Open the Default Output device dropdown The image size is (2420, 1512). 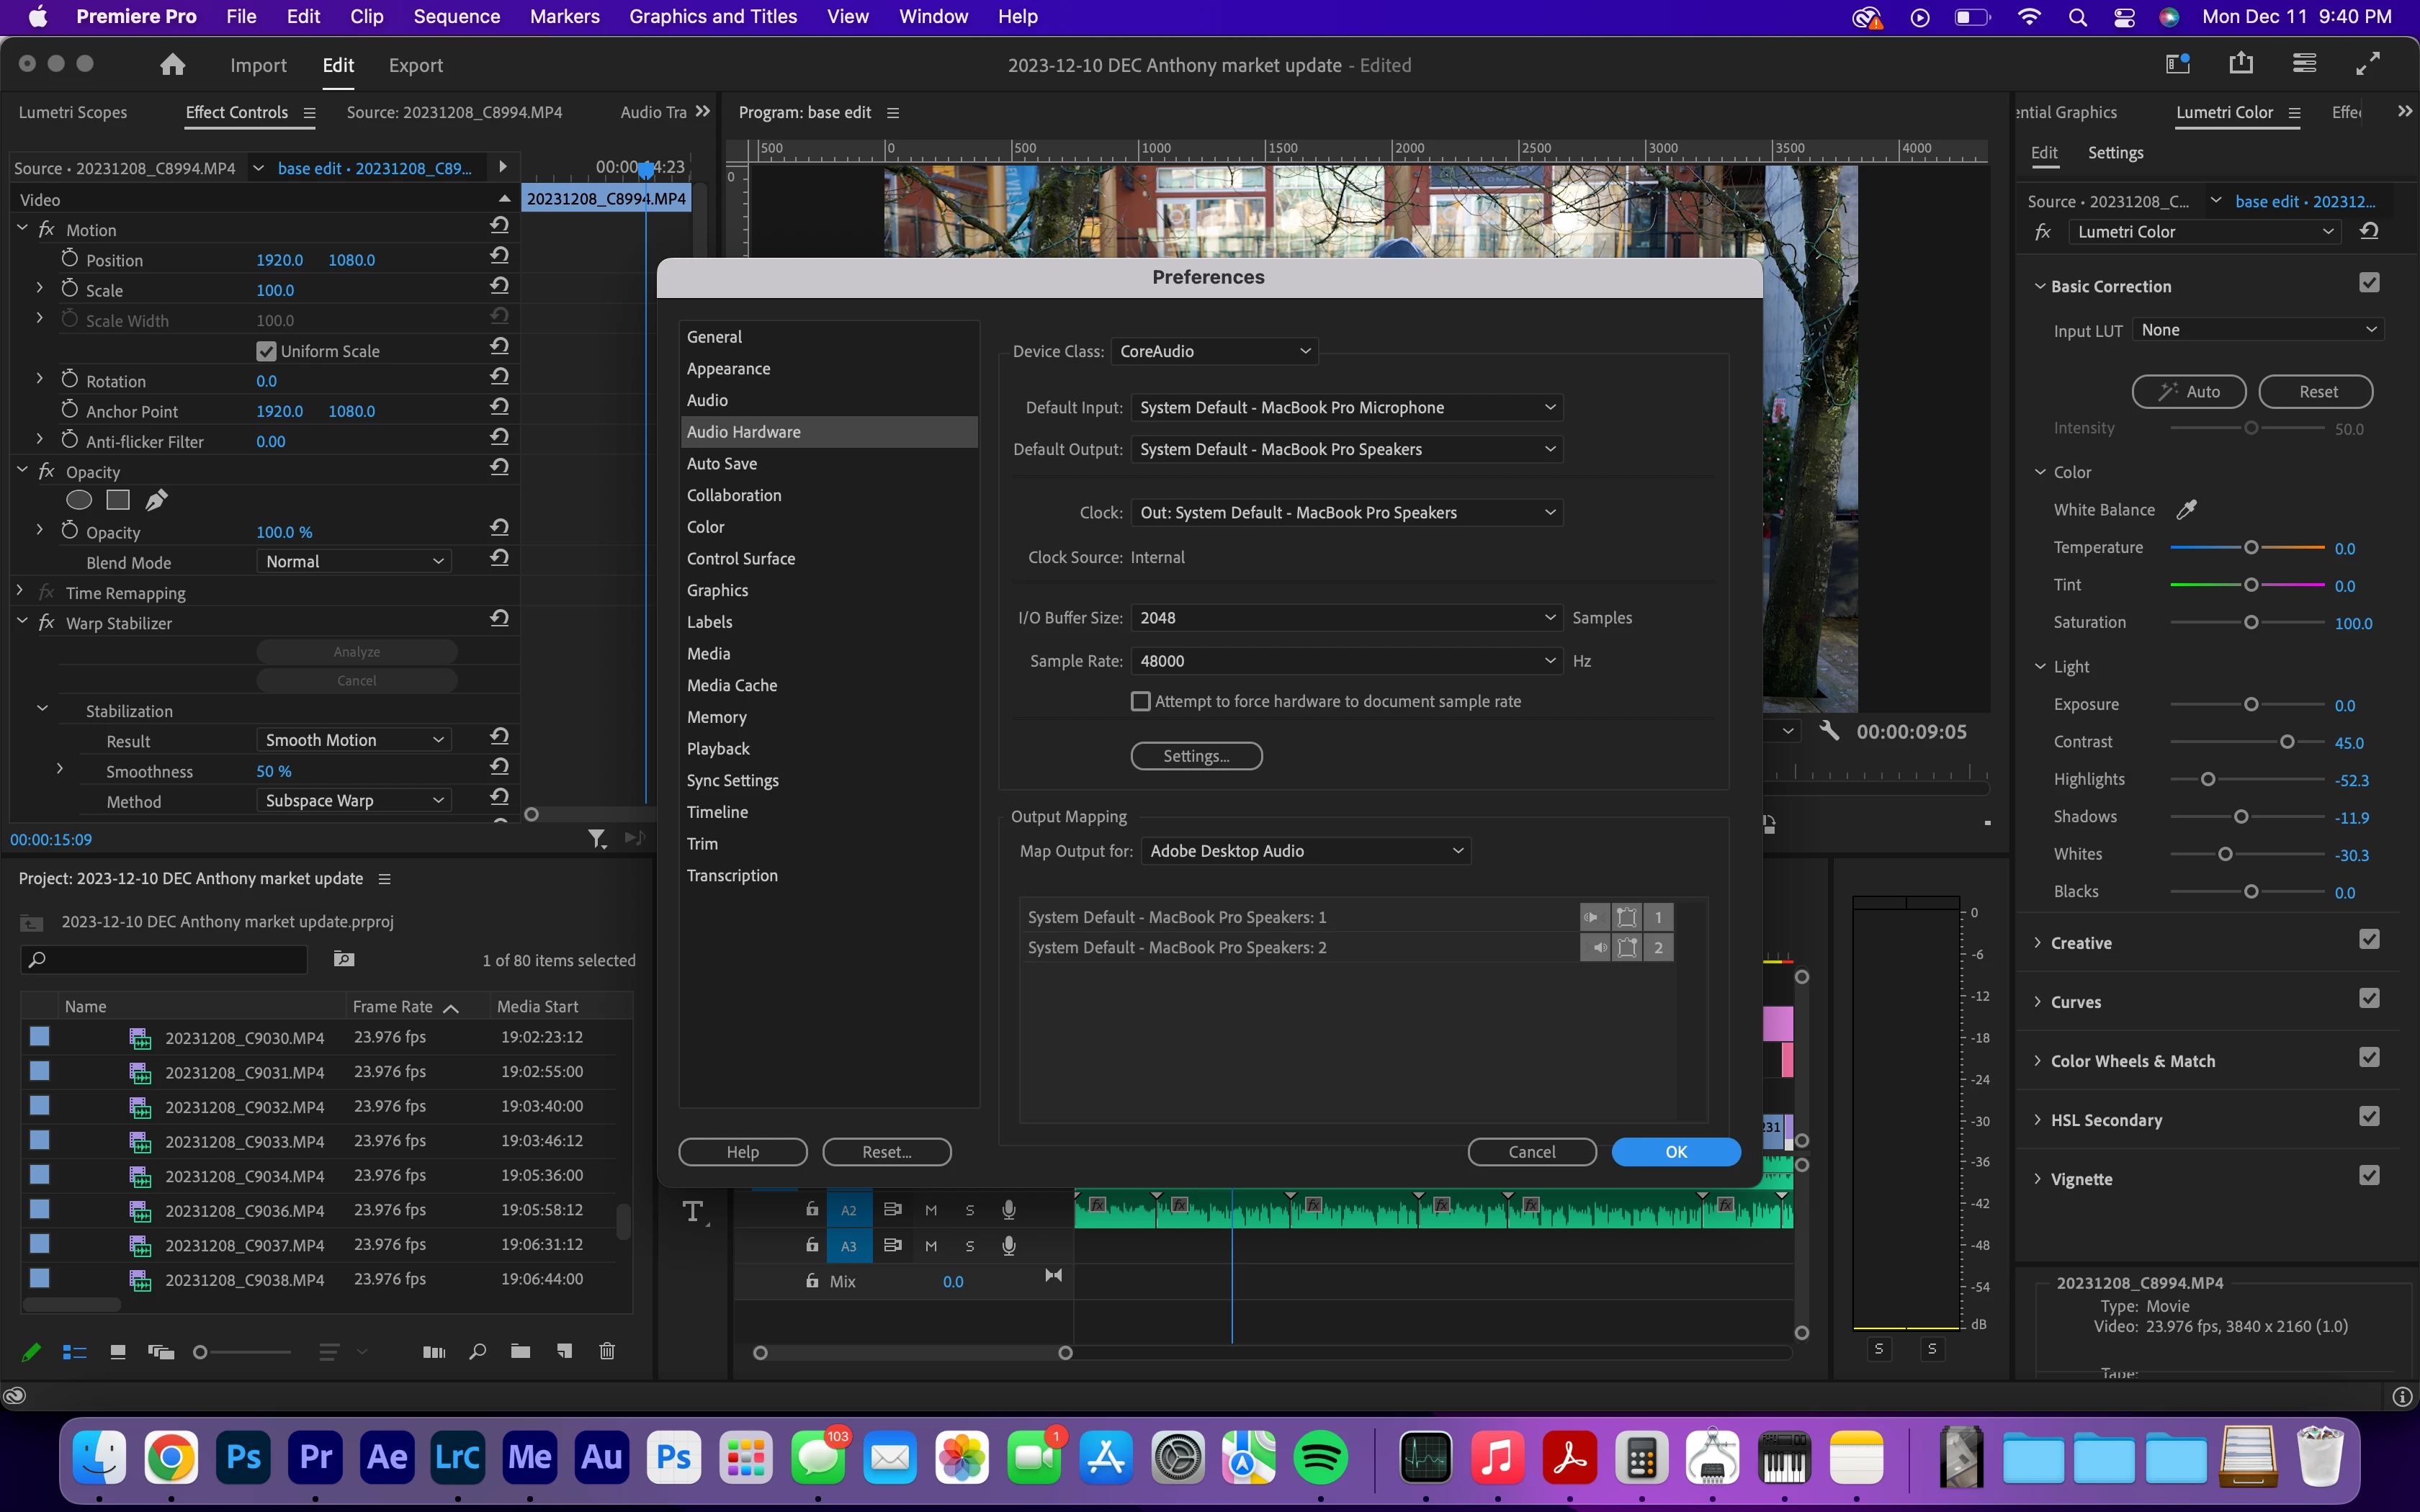[x=1346, y=450]
